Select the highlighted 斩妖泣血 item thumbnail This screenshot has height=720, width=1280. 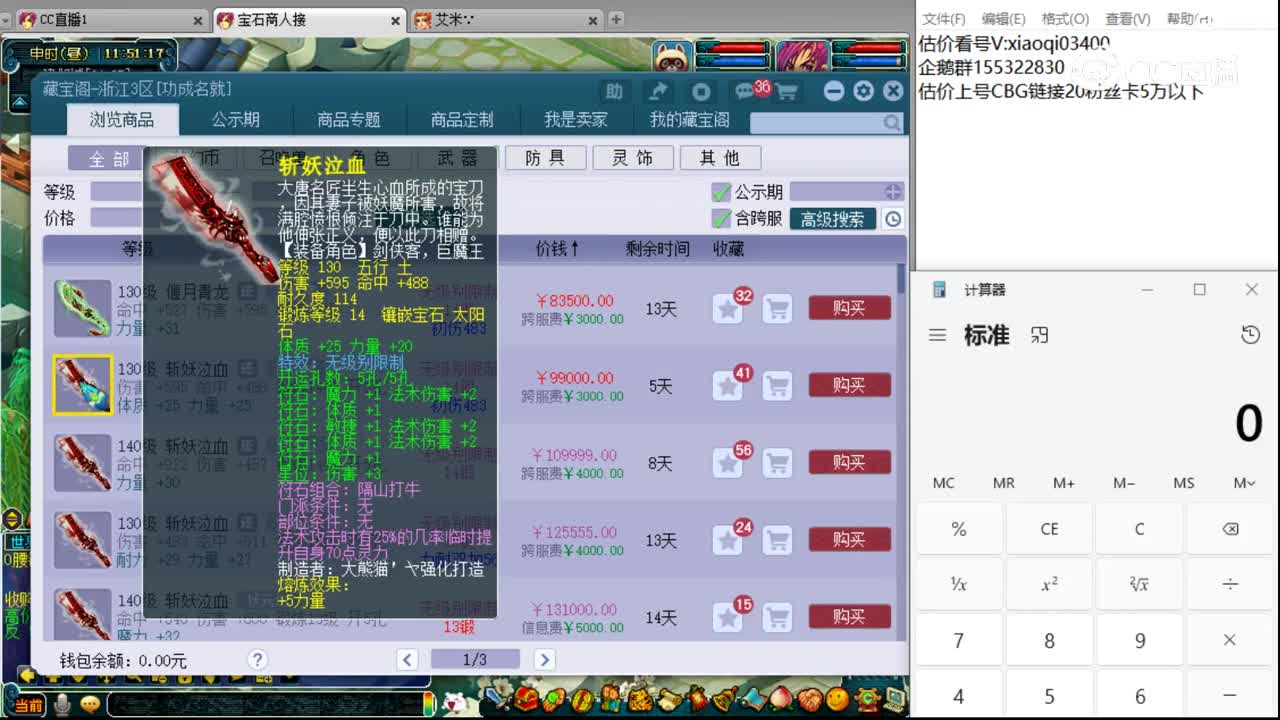82,385
